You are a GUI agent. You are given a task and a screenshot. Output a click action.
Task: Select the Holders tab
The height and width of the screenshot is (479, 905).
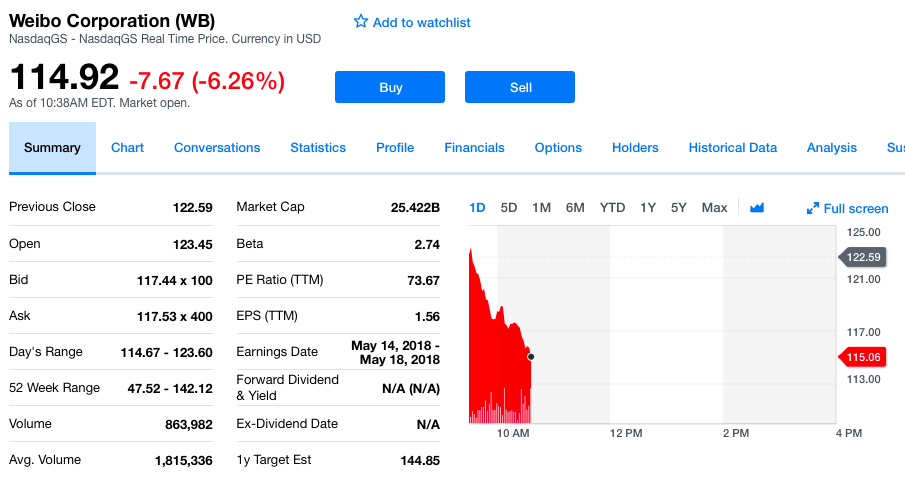point(635,148)
